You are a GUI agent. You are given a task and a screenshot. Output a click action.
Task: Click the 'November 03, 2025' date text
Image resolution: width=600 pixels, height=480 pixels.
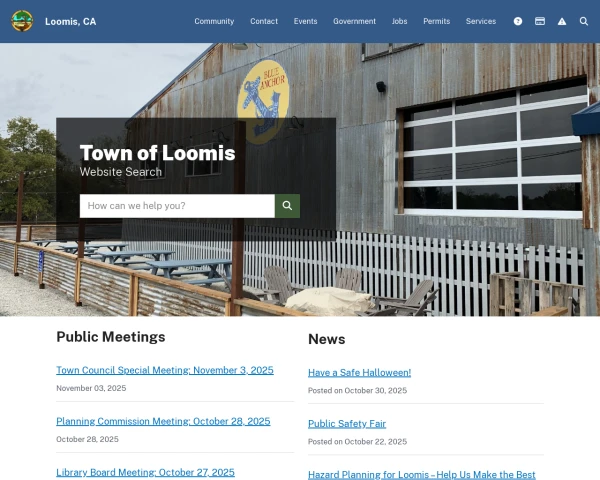(x=91, y=388)
